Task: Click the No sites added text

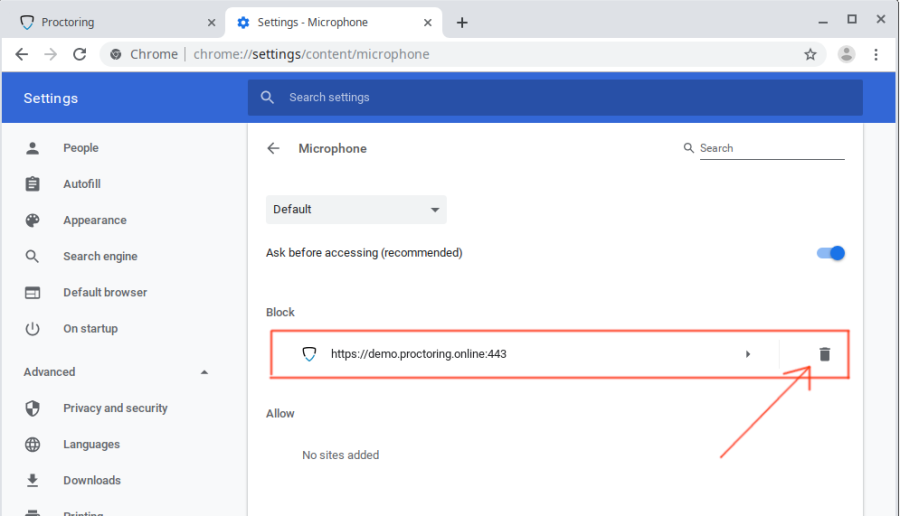Action: point(340,455)
